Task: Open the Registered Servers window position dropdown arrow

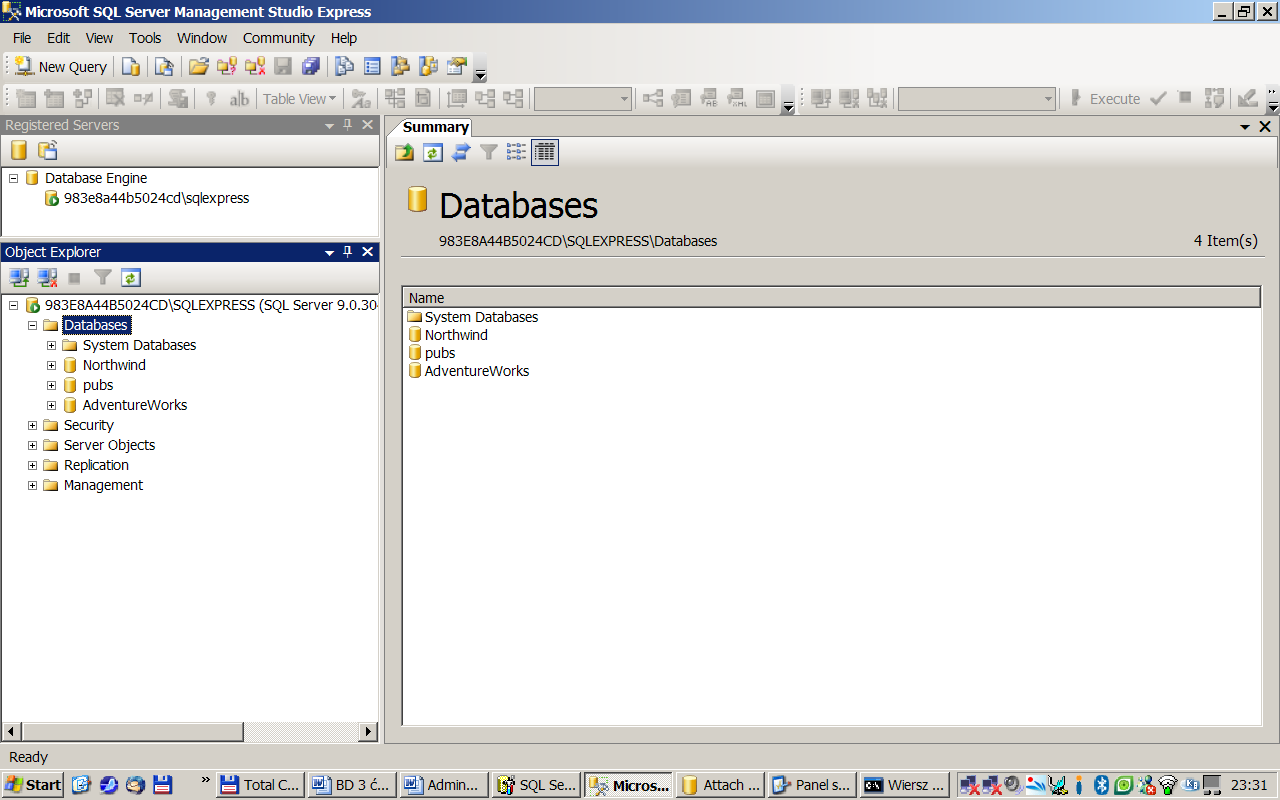Action: pos(329,126)
